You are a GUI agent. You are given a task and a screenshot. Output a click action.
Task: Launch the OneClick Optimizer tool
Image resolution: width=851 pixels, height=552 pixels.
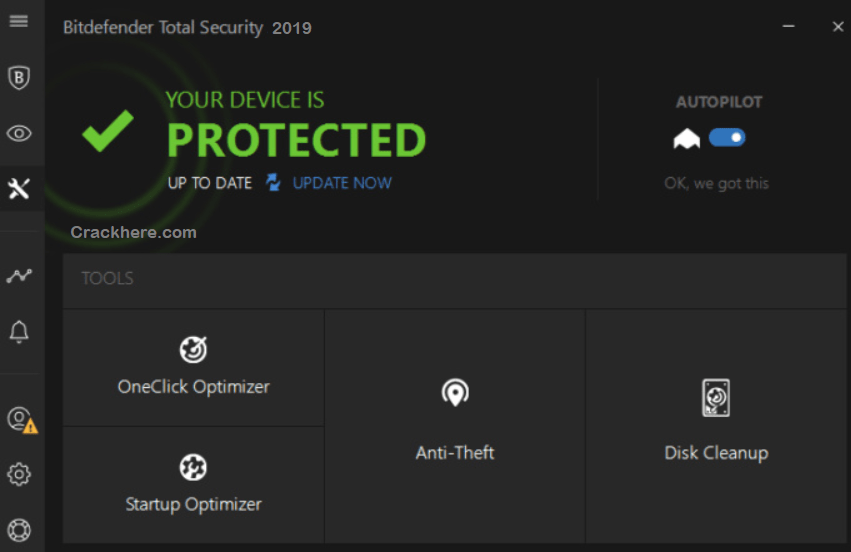coord(193,367)
